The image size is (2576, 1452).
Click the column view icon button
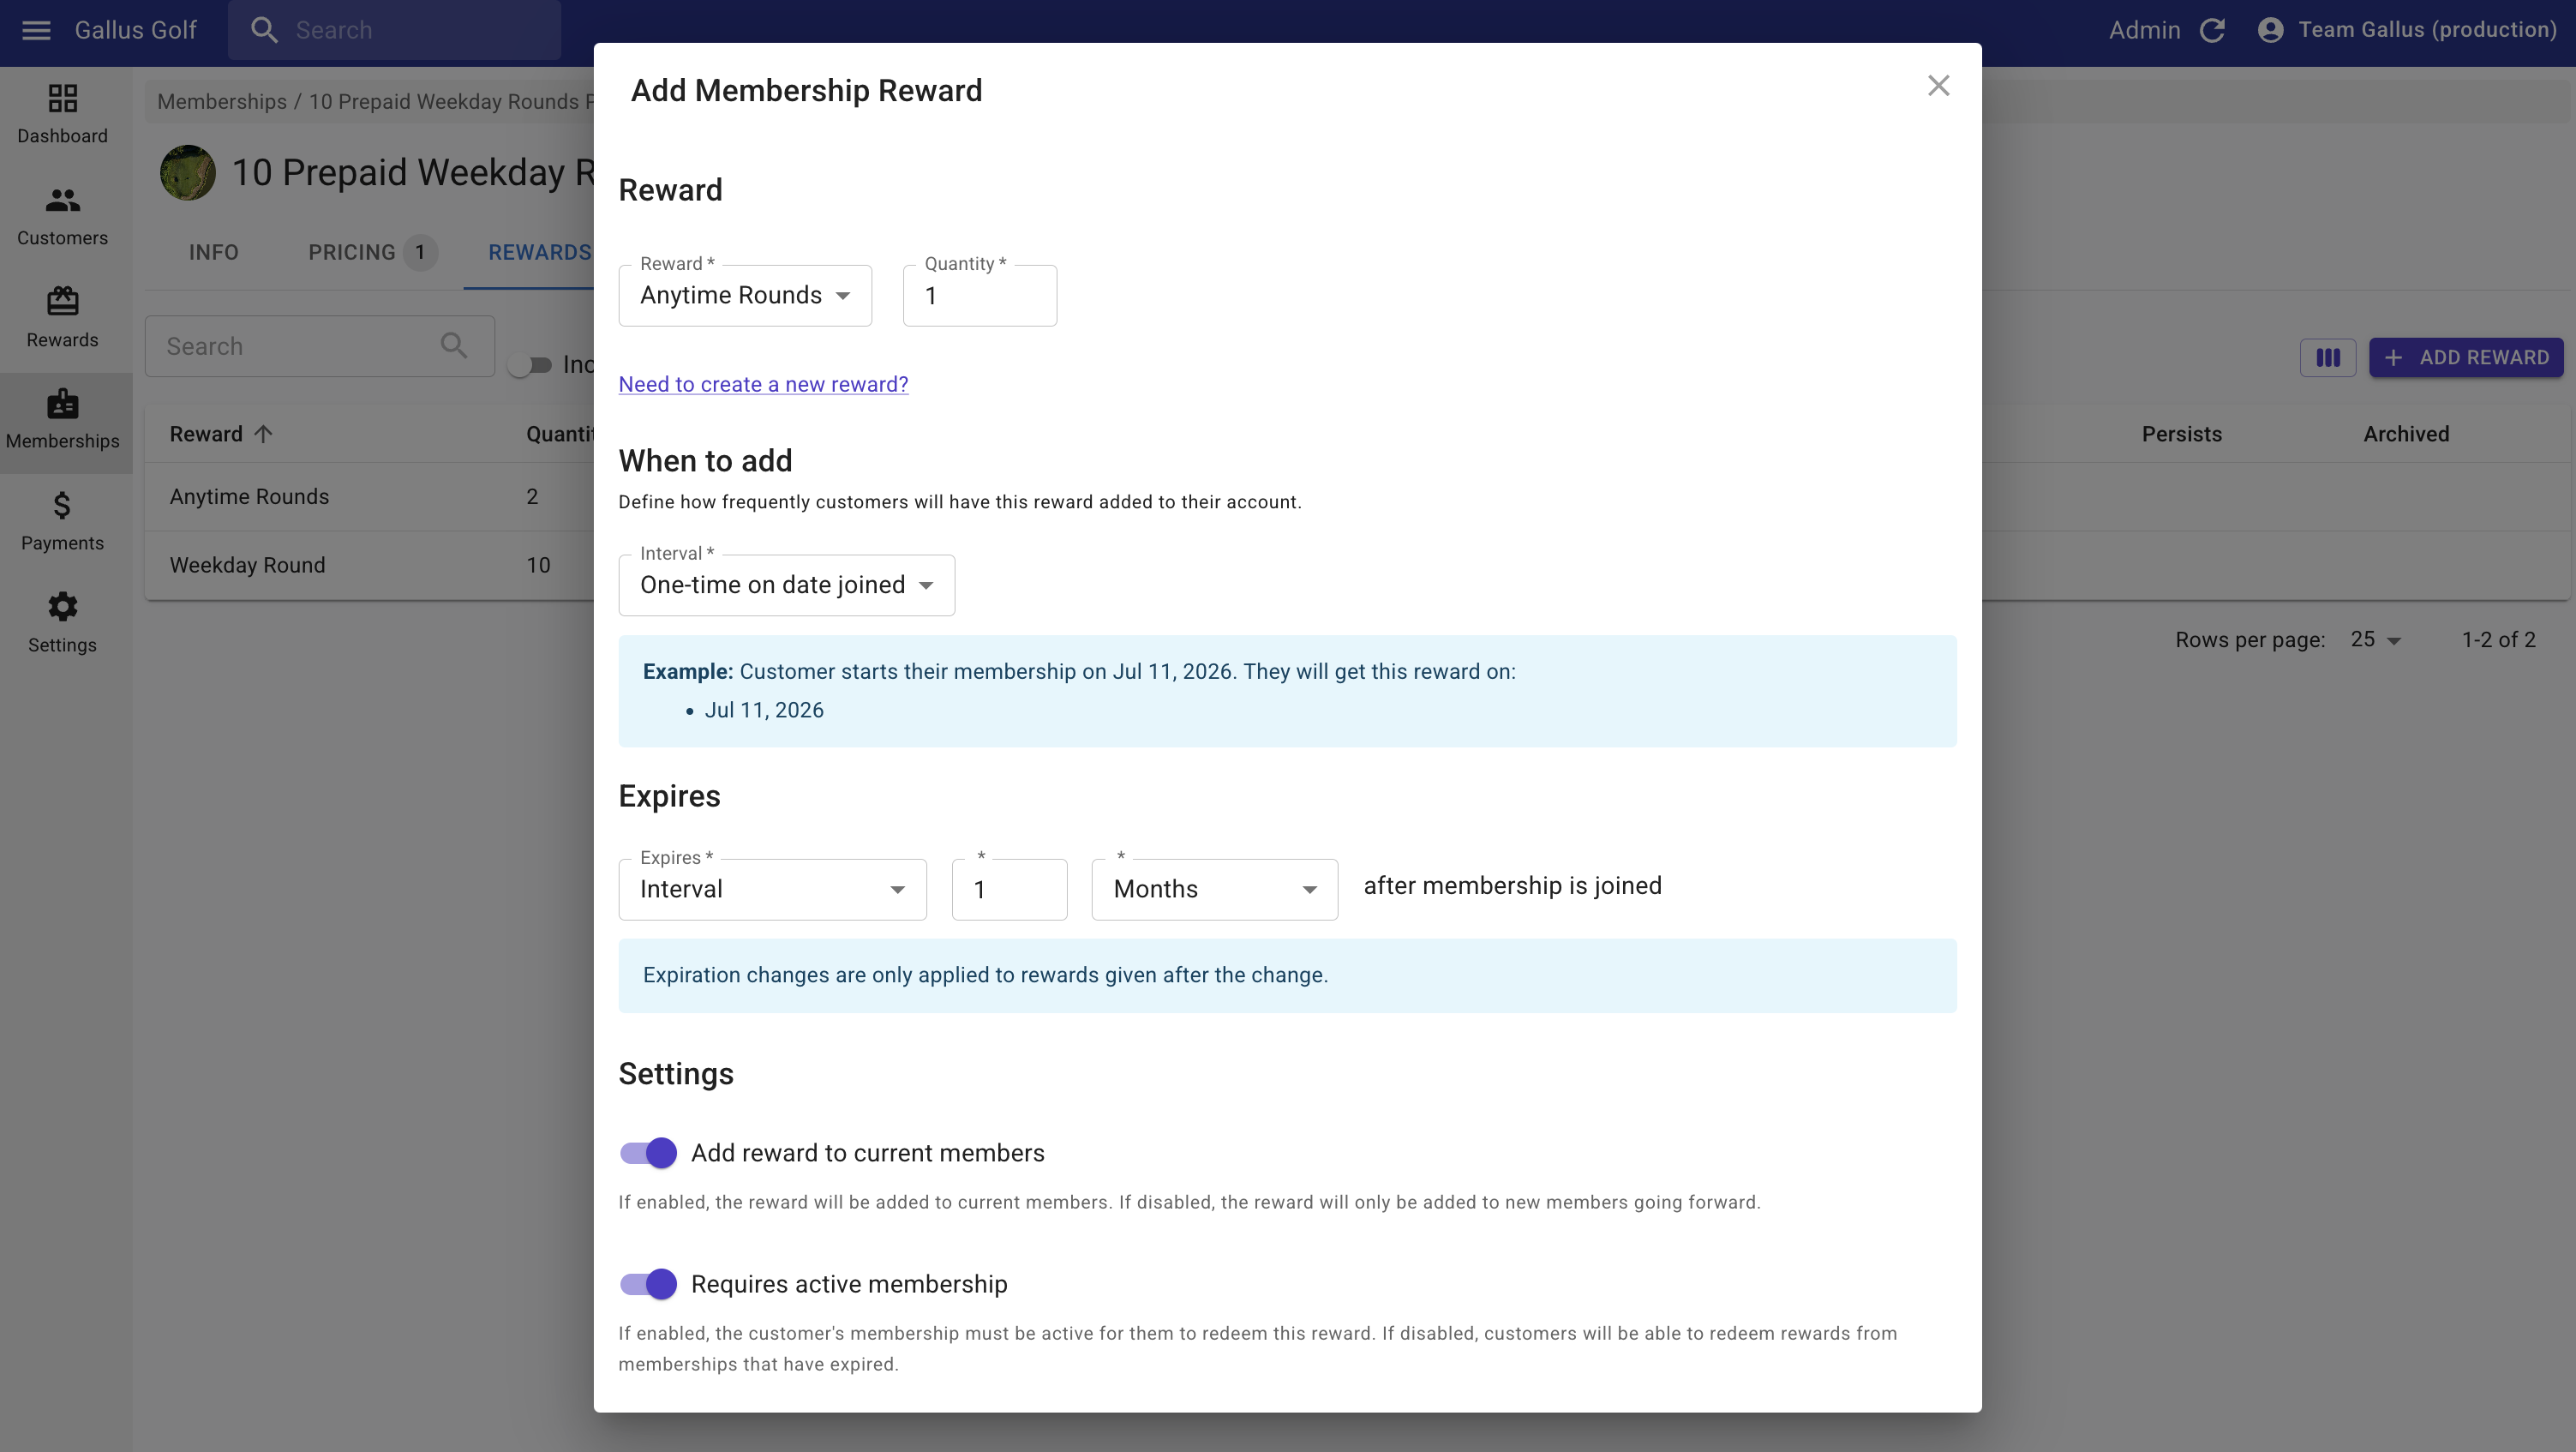click(2327, 358)
